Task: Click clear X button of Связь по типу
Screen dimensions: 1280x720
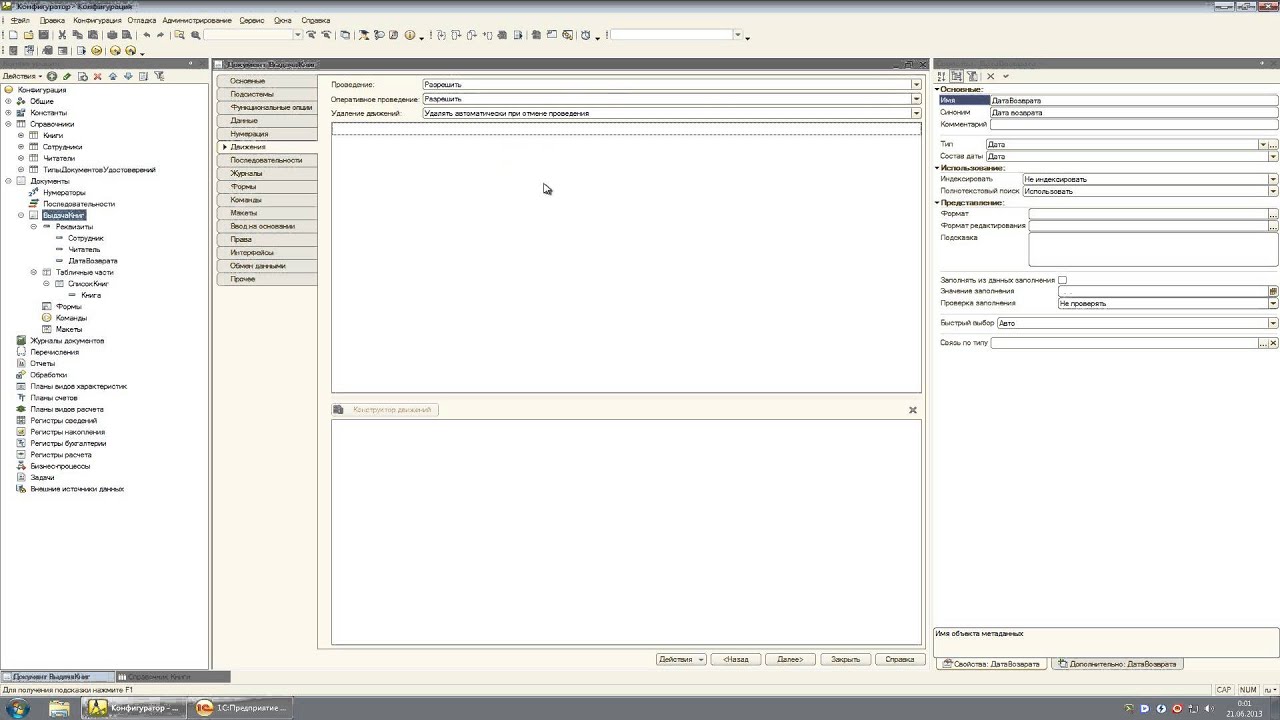Action: click(x=1273, y=343)
